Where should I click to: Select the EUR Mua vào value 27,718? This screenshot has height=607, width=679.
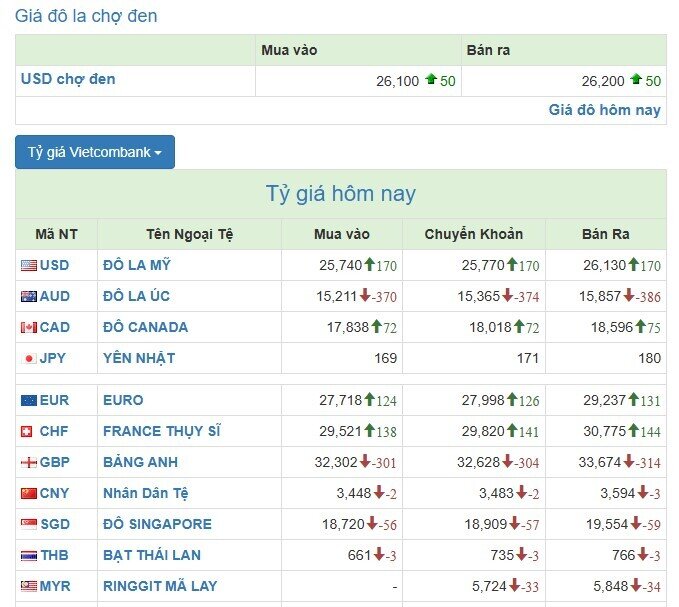(x=340, y=400)
